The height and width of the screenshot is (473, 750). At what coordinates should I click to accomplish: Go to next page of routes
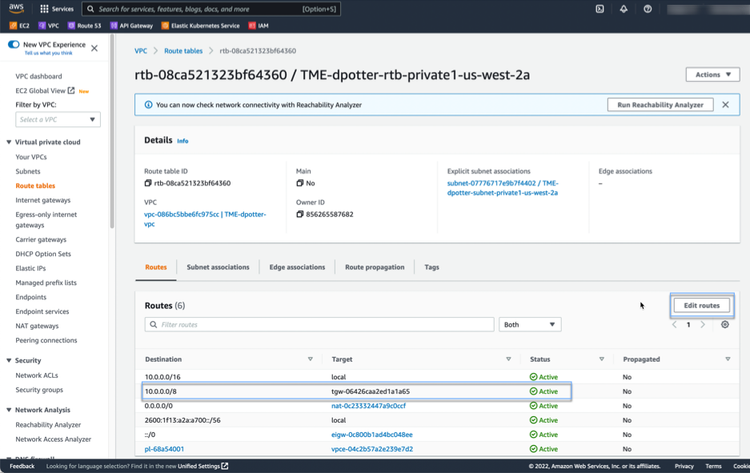[703, 324]
